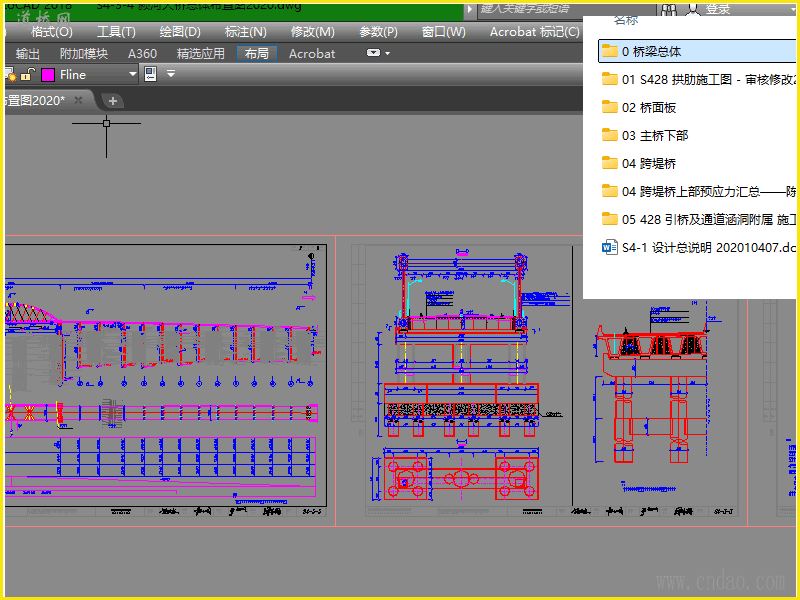Open the S4-1 设计总说明 Word document
Screen dimensions: 800x600
[x=698, y=247]
